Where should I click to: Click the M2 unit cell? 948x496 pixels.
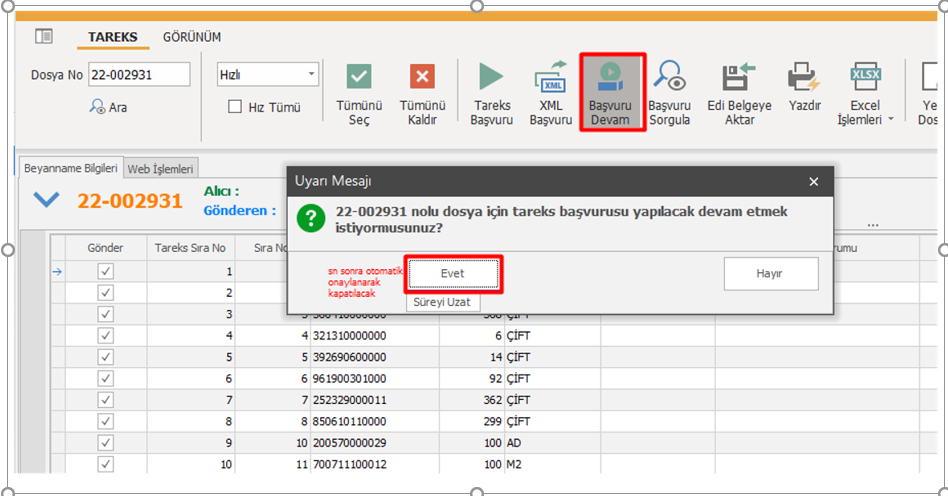coord(553,465)
